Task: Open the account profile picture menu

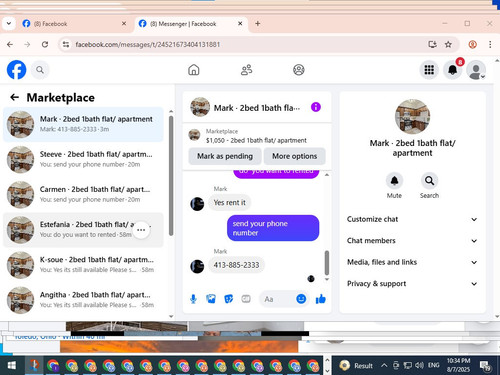Action: point(476,70)
